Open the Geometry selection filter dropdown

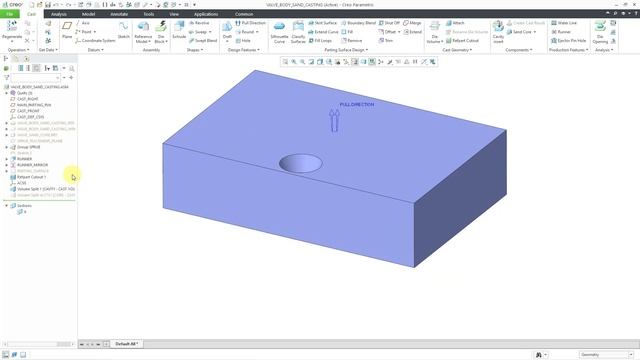click(x=606, y=355)
